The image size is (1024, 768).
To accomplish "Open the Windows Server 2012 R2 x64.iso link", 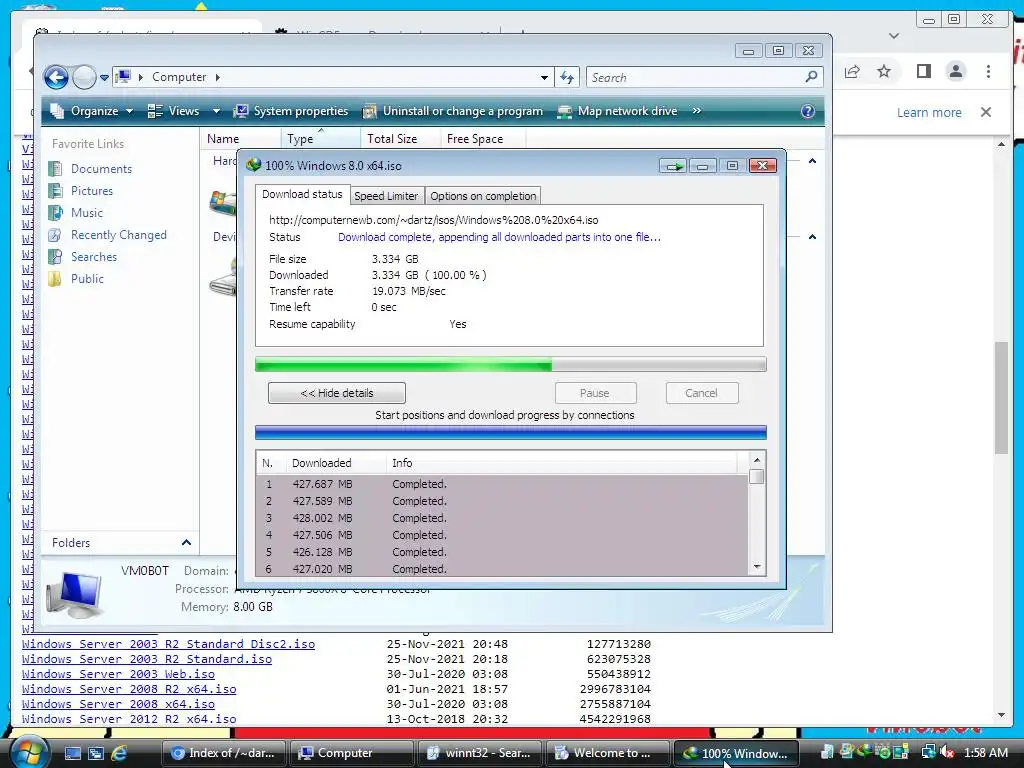I will point(129,719).
